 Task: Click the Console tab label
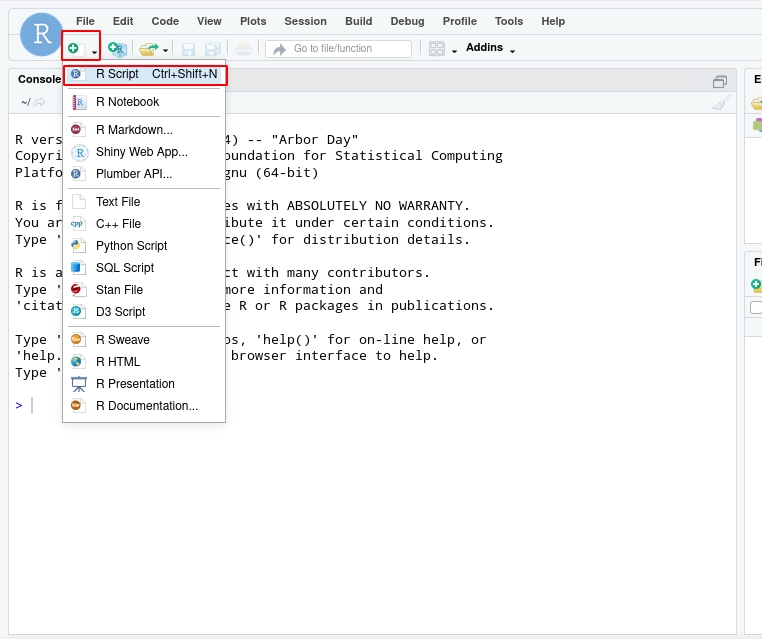click(39, 79)
